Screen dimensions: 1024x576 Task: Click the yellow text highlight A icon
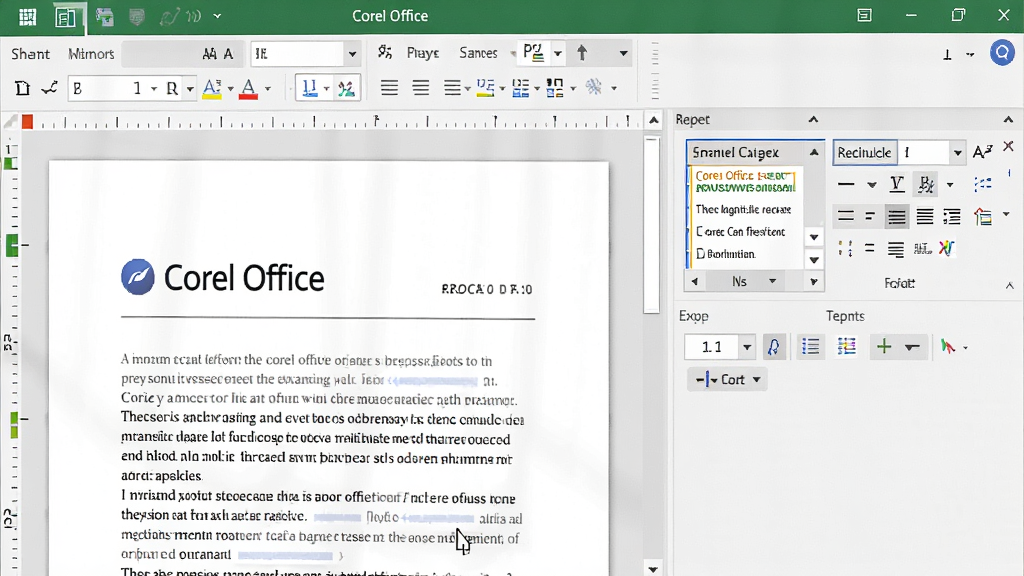(212, 89)
